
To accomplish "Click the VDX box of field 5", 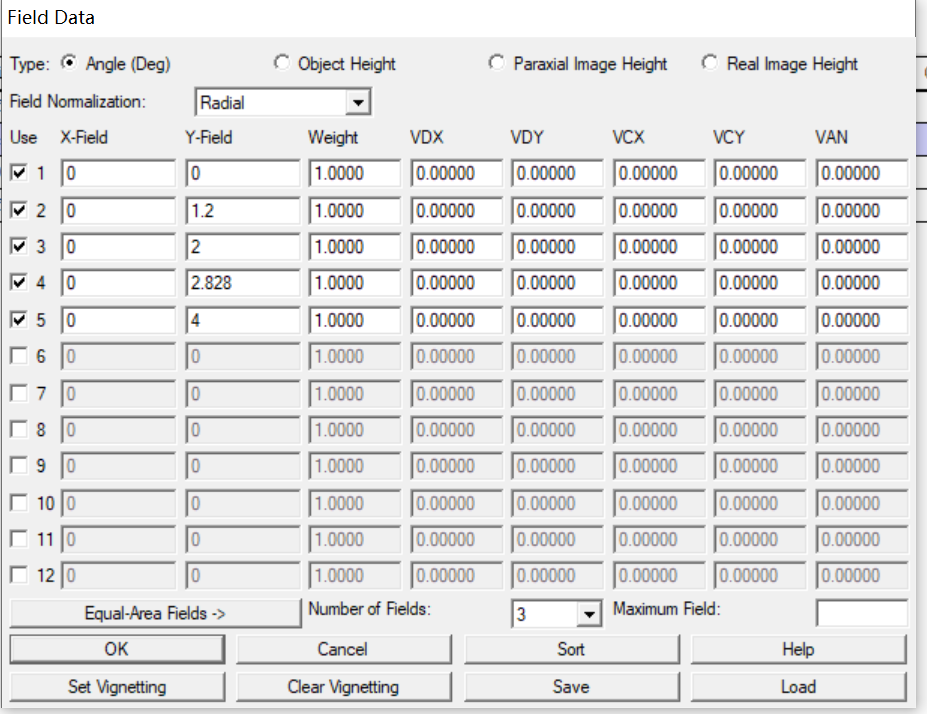I will [456, 320].
